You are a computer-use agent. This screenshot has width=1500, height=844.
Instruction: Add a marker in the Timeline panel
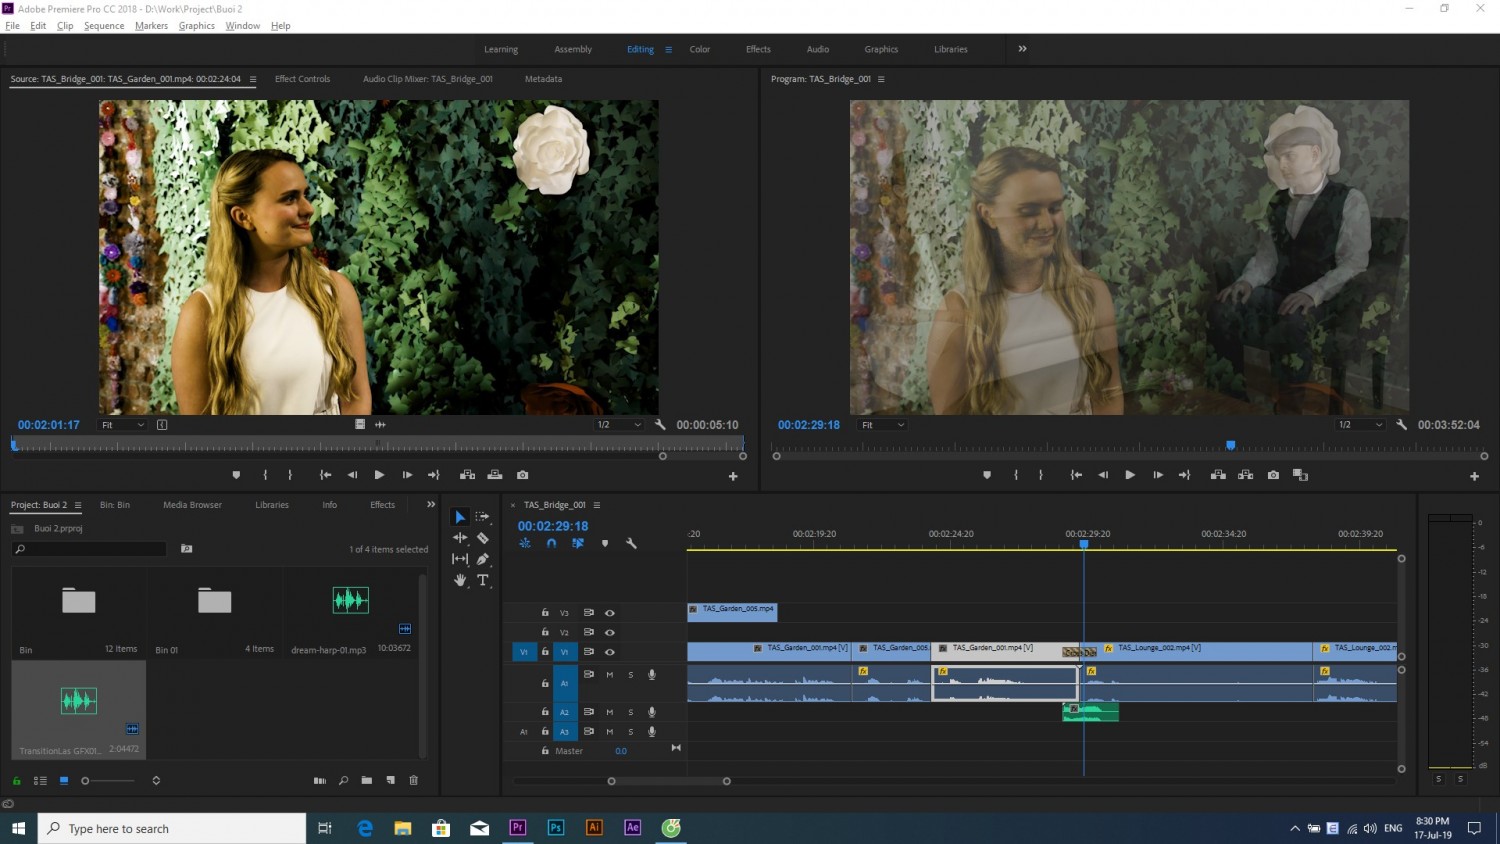[x=605, y=544]
